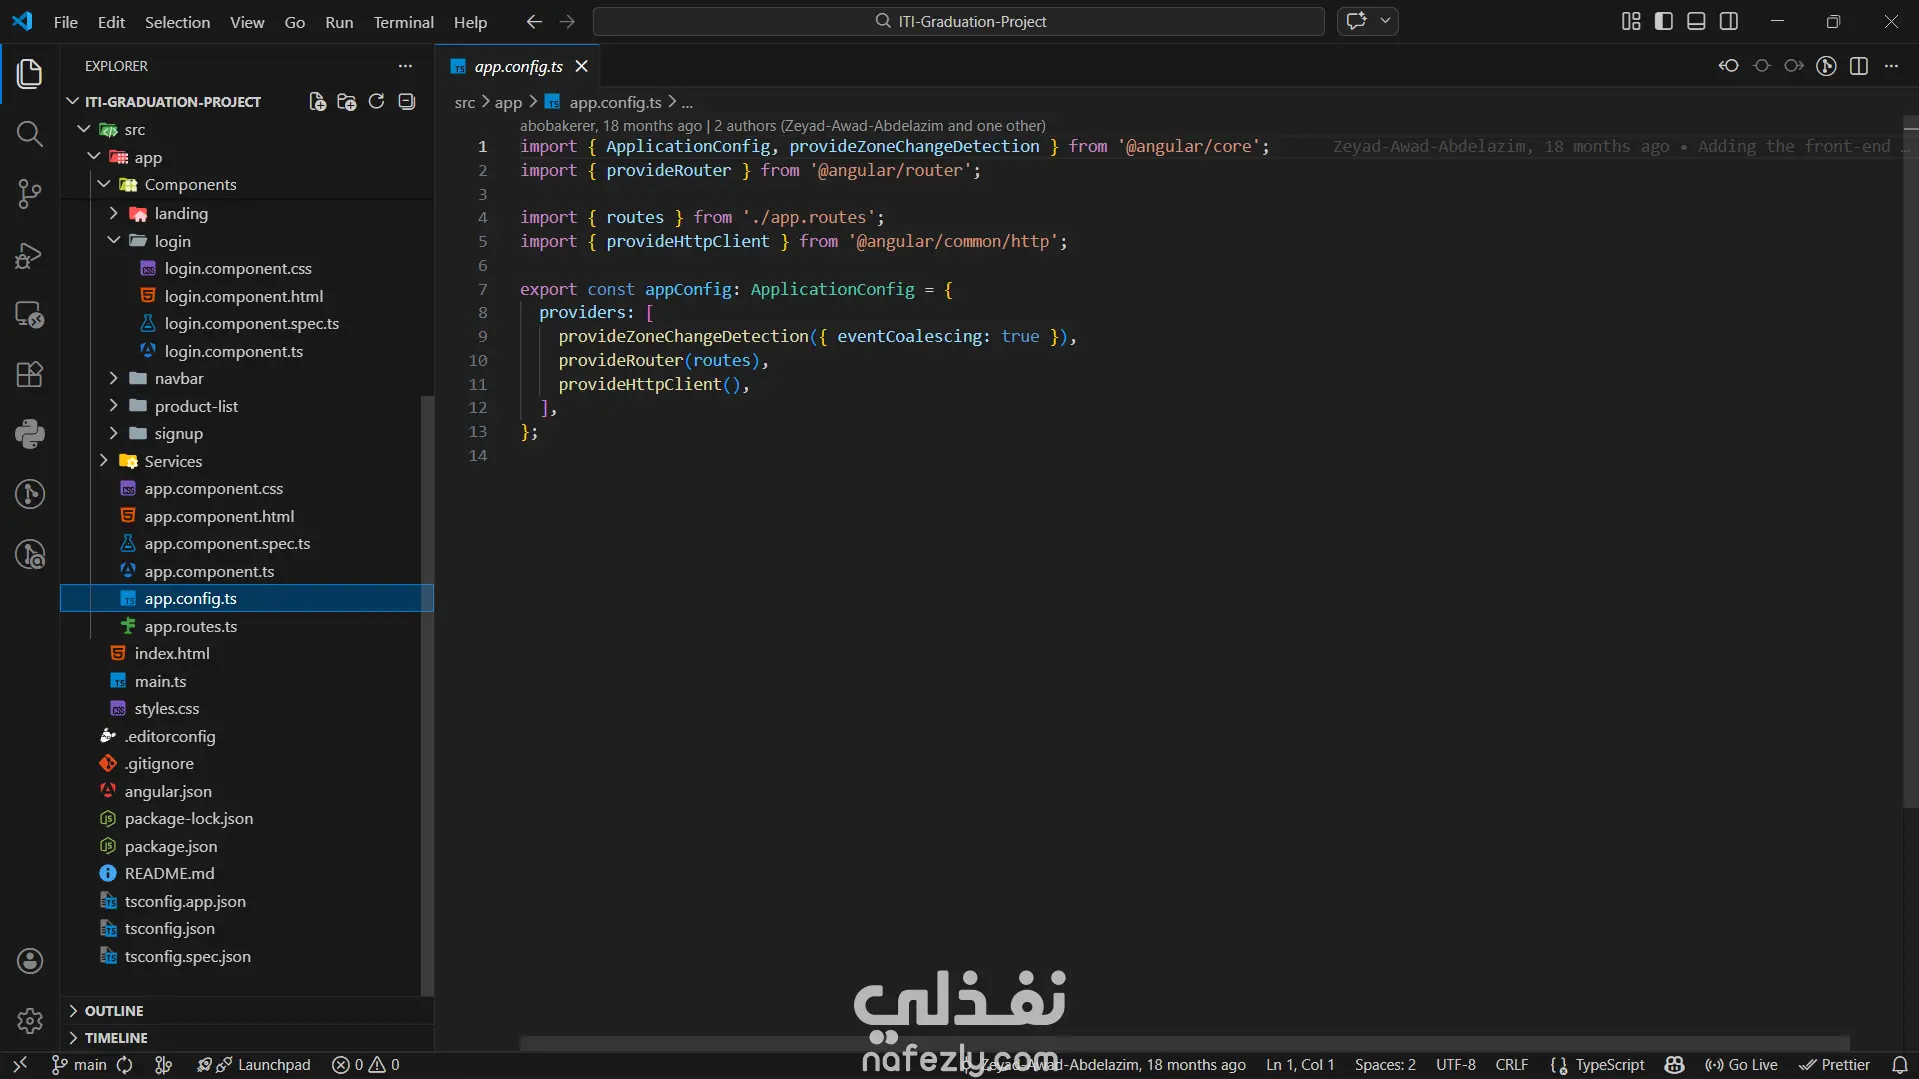Synchronize changes in status bar

pyautogui.click(x=125, y=1065)
